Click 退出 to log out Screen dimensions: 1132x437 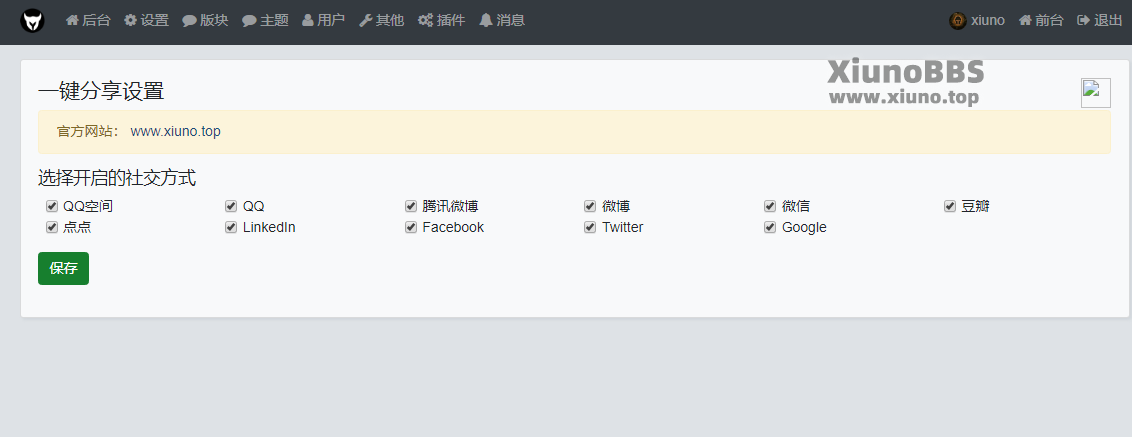pyautogui.click(x=1100, y=20)
